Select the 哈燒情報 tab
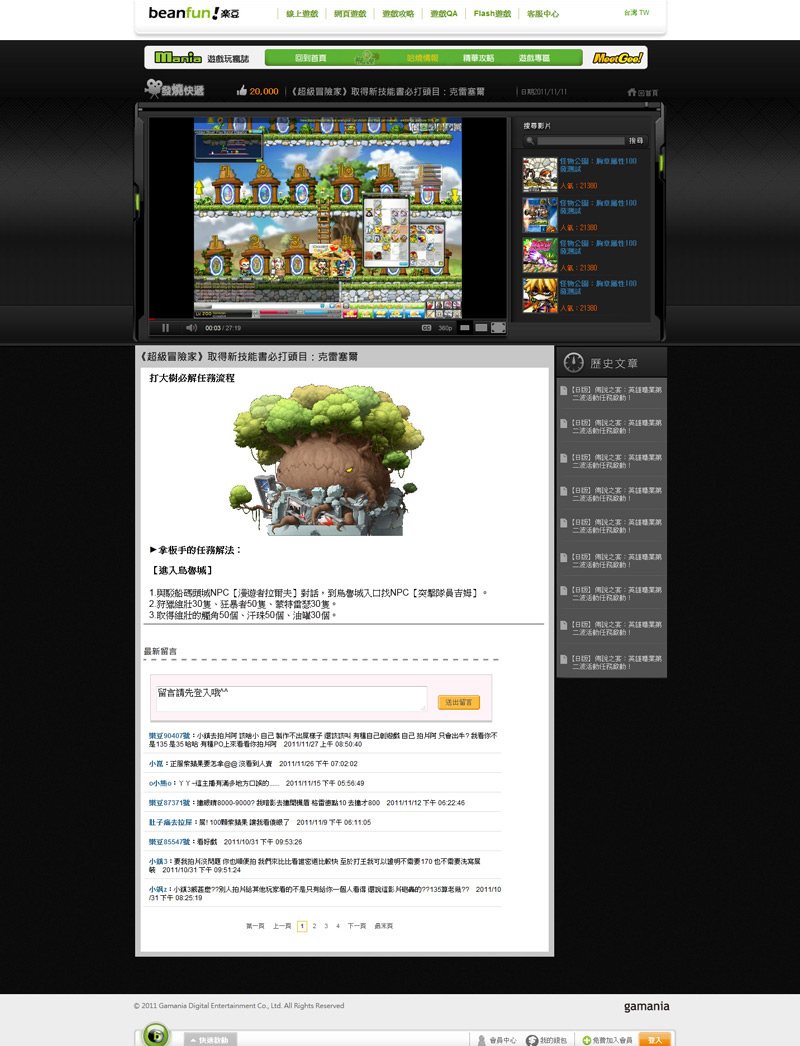 click(423, 58)
